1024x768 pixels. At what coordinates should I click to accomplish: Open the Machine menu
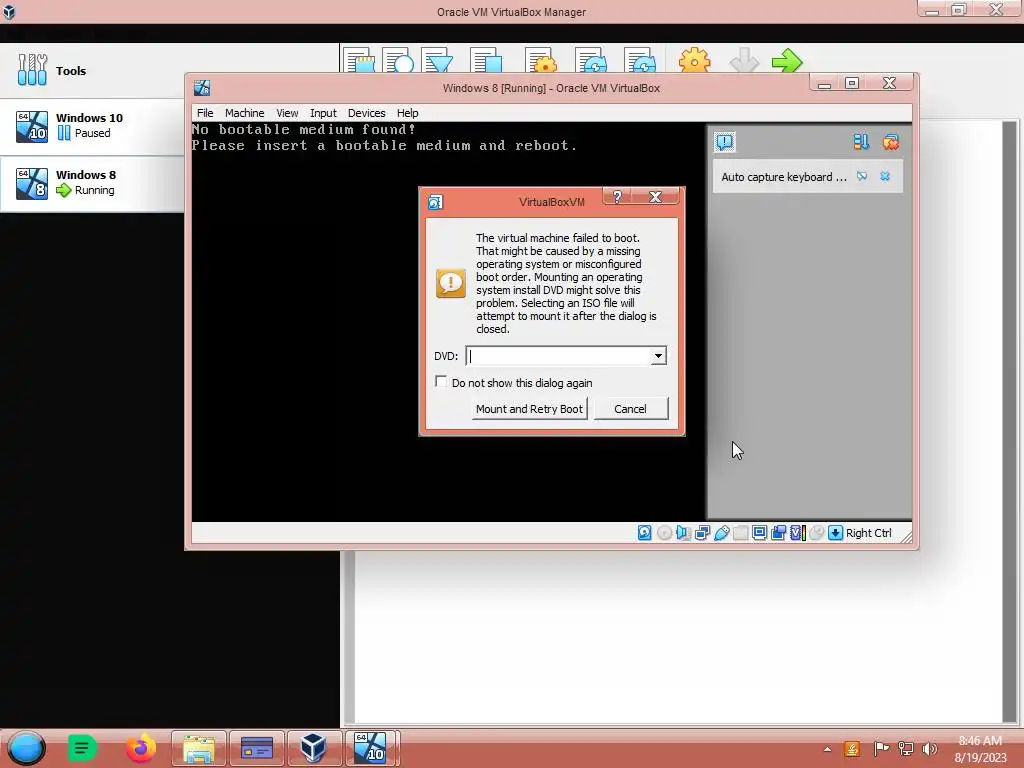point(244,113)
